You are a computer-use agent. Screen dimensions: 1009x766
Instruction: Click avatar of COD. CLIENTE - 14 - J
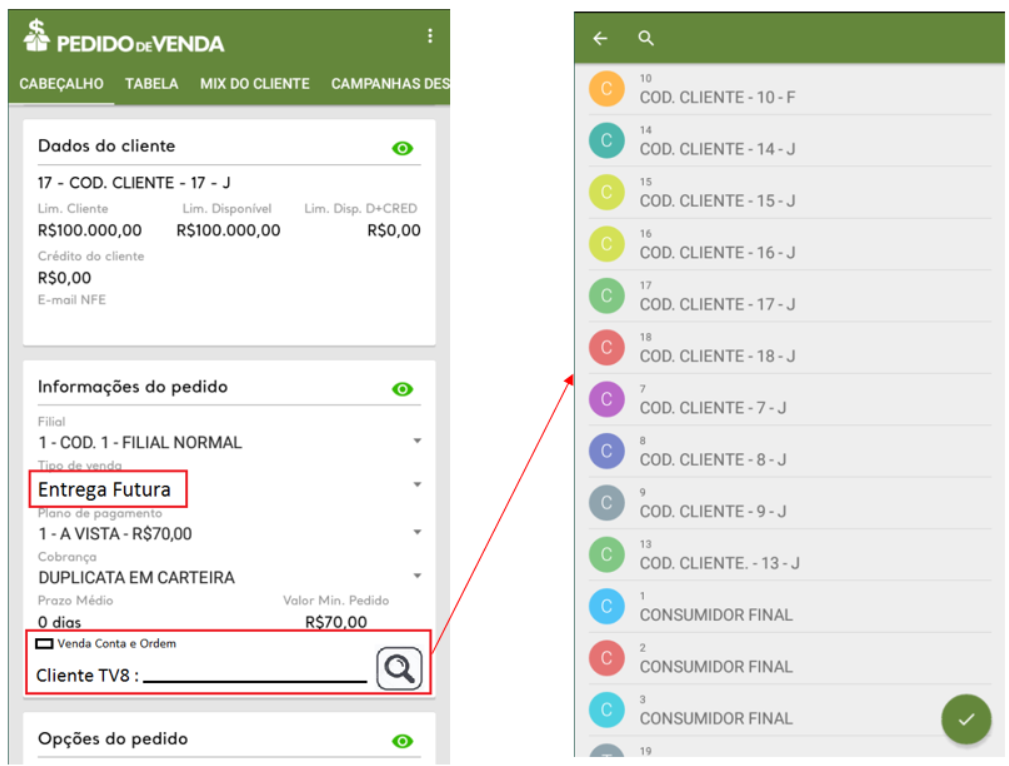point(606,140)
